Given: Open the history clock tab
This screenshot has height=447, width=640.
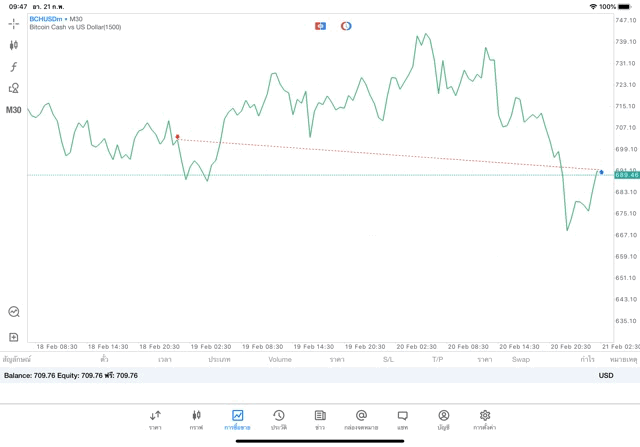Looking at the screenshot, I should (278, 418).
